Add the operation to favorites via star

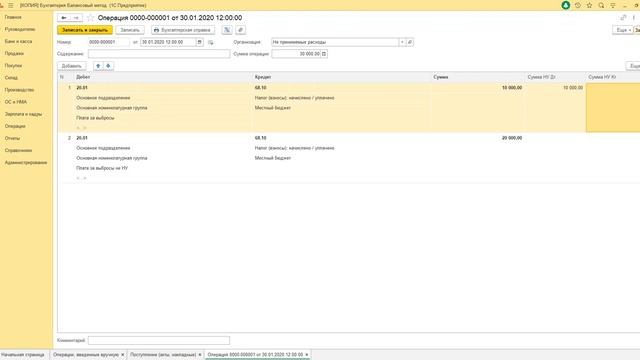tap(90, 18)
